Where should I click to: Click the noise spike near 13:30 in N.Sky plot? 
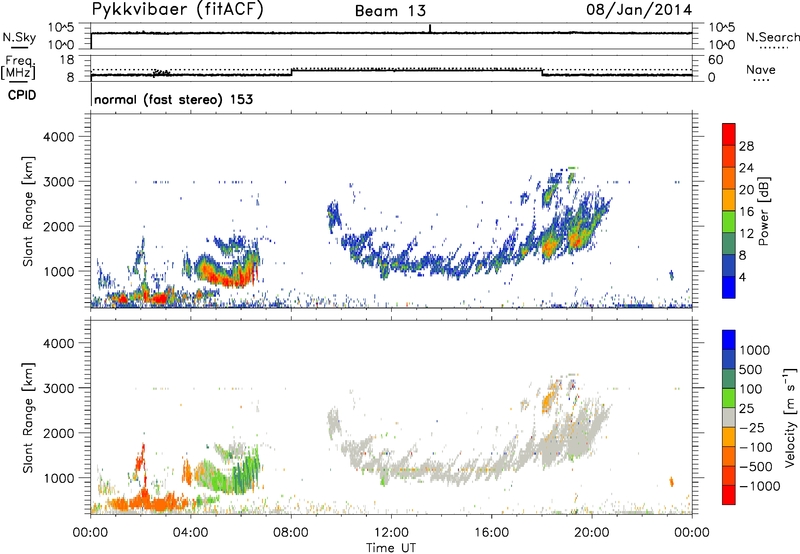pyautogui.click(x=430, y=28)
